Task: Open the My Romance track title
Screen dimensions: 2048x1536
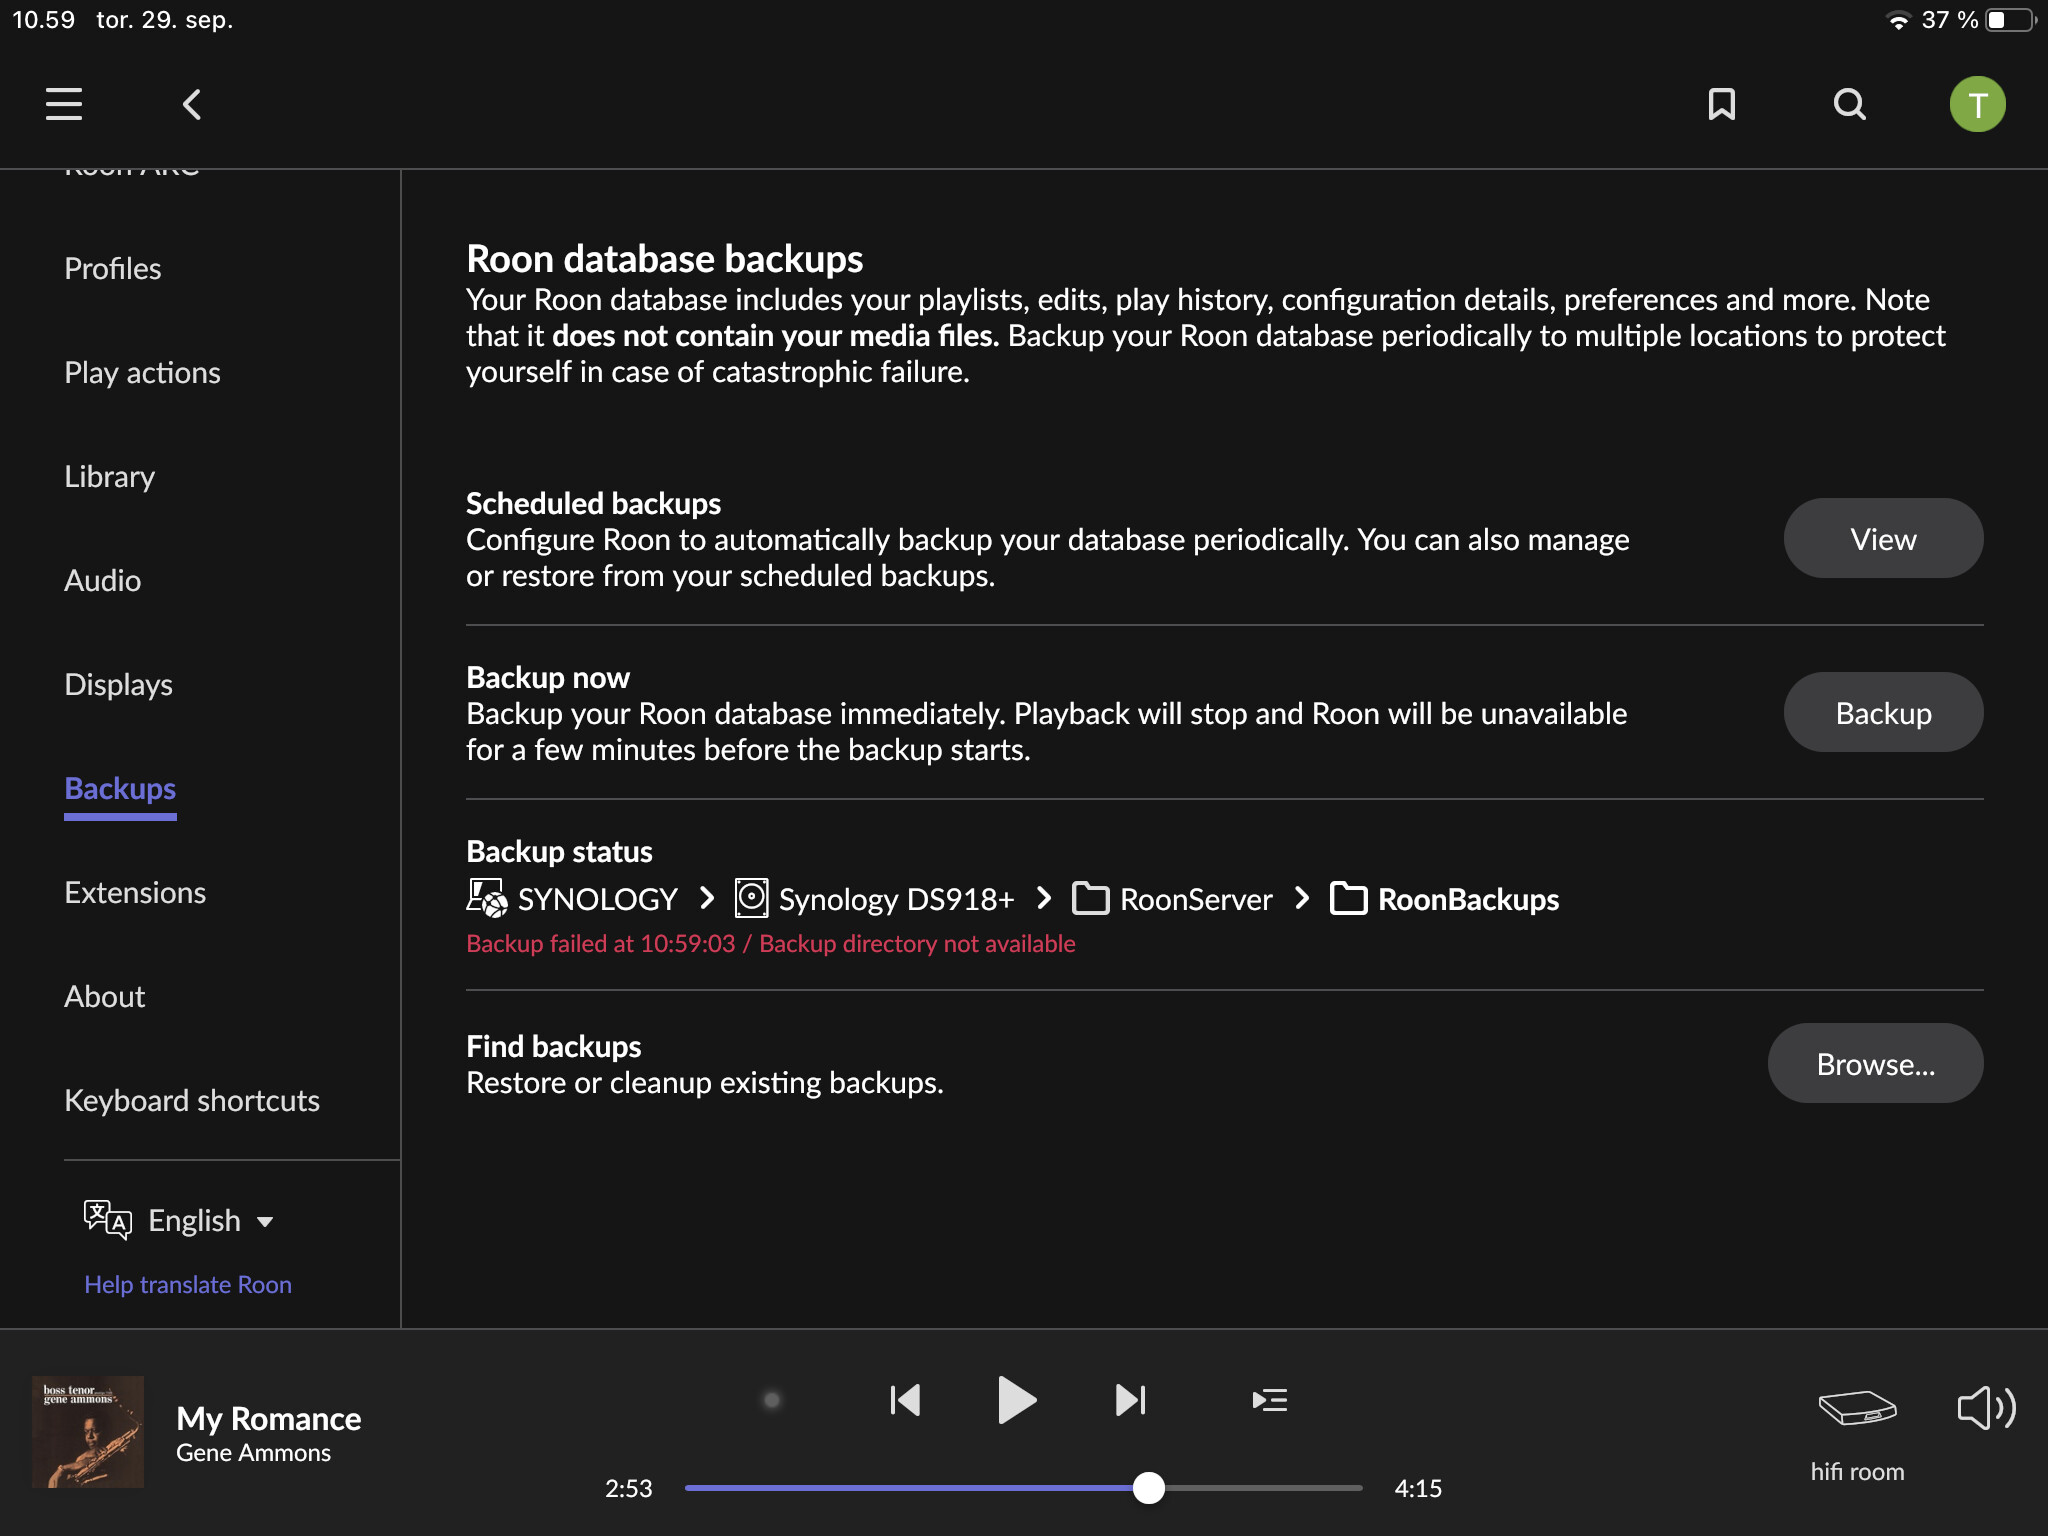Action: [268, 1418]
